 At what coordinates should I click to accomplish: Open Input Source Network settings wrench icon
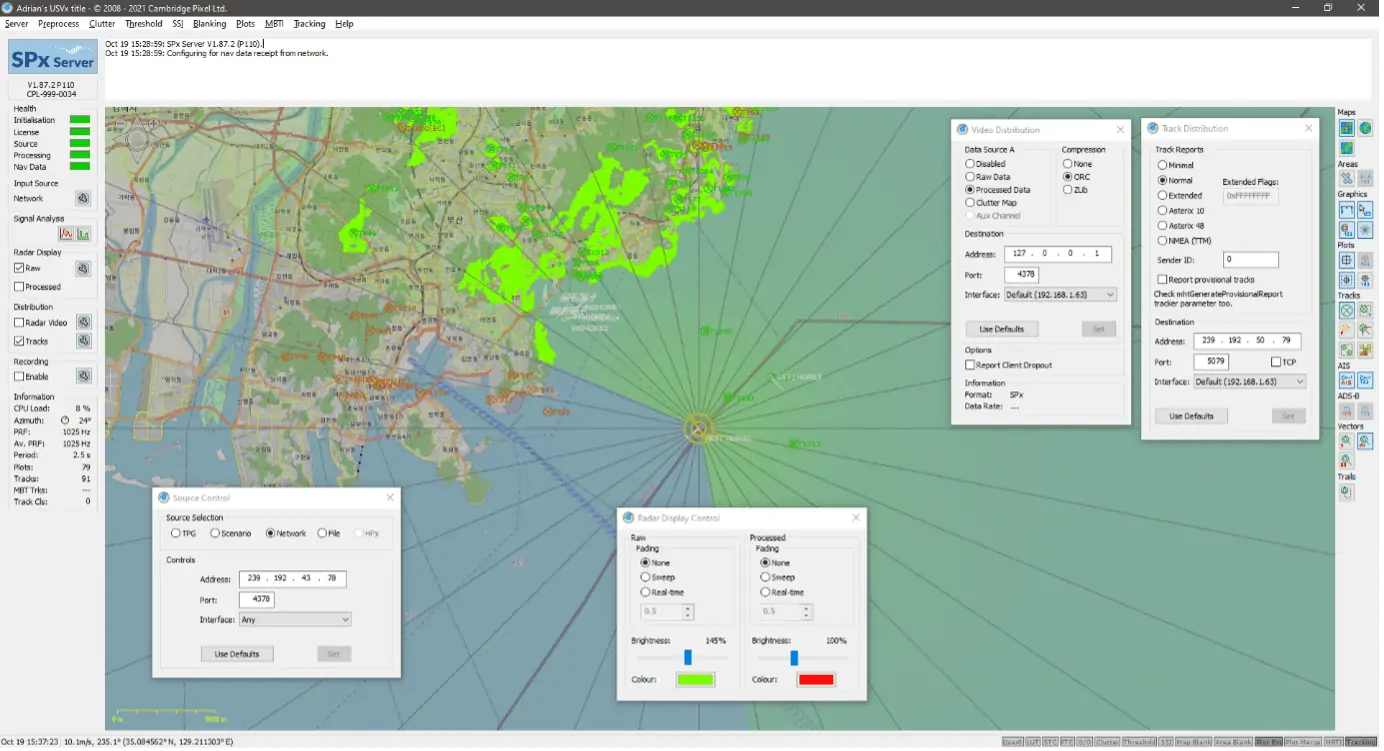(x=83, y=199)
